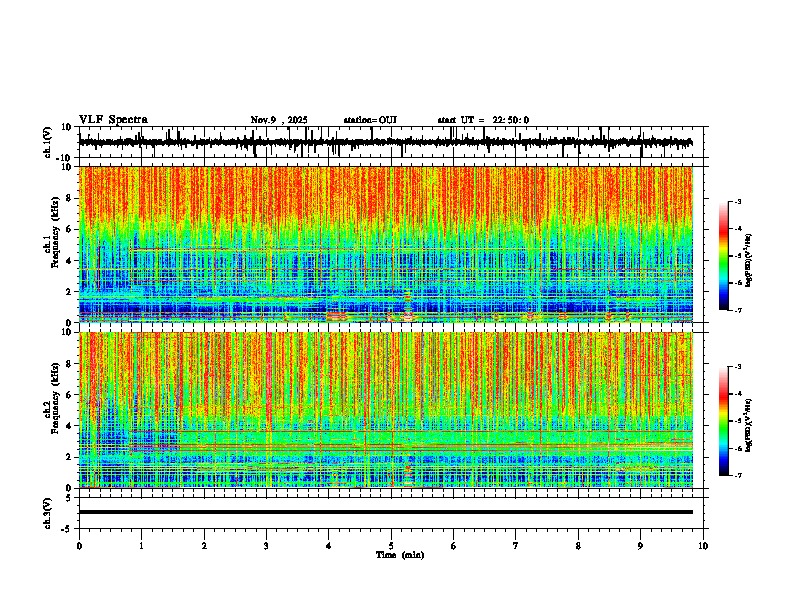Click the "8" kHz tick on ch.2 spectrogram axis

tap(70, 364)
